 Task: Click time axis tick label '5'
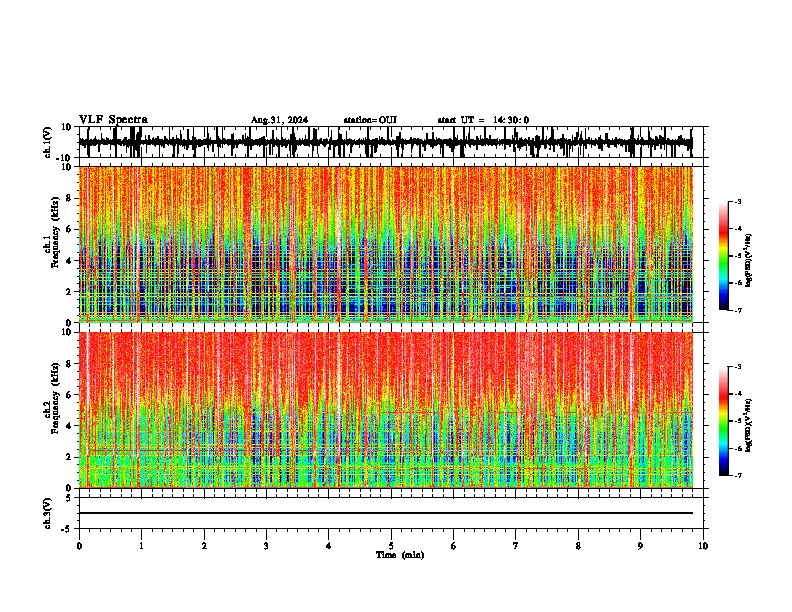pos(391,546)
